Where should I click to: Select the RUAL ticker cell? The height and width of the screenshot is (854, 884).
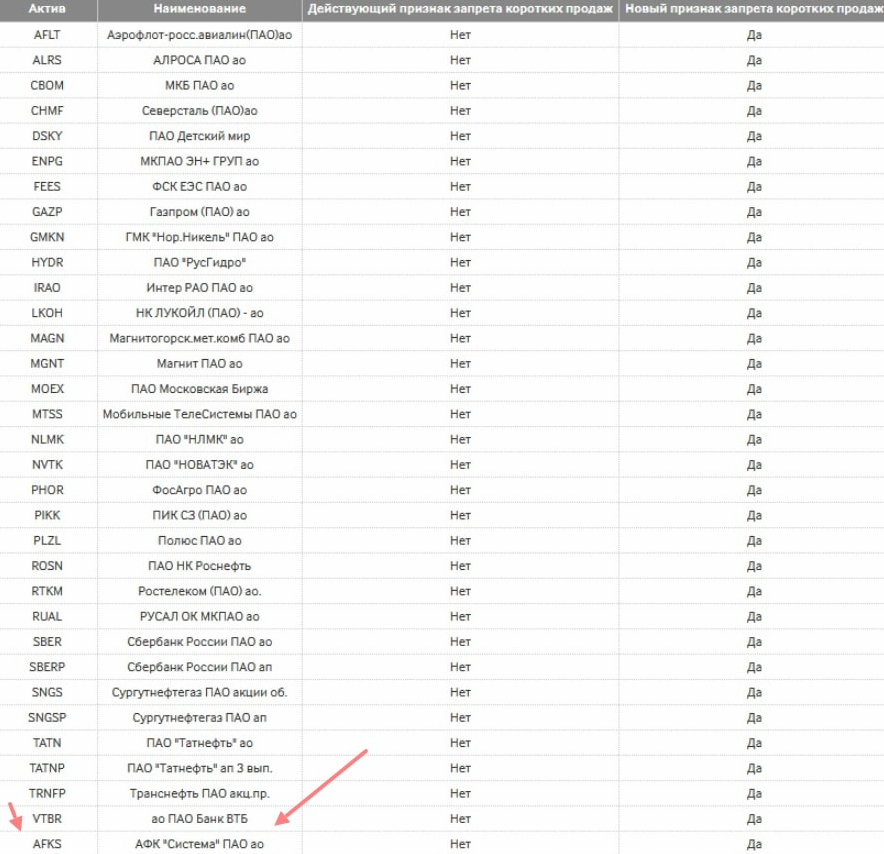pos(47,617)
